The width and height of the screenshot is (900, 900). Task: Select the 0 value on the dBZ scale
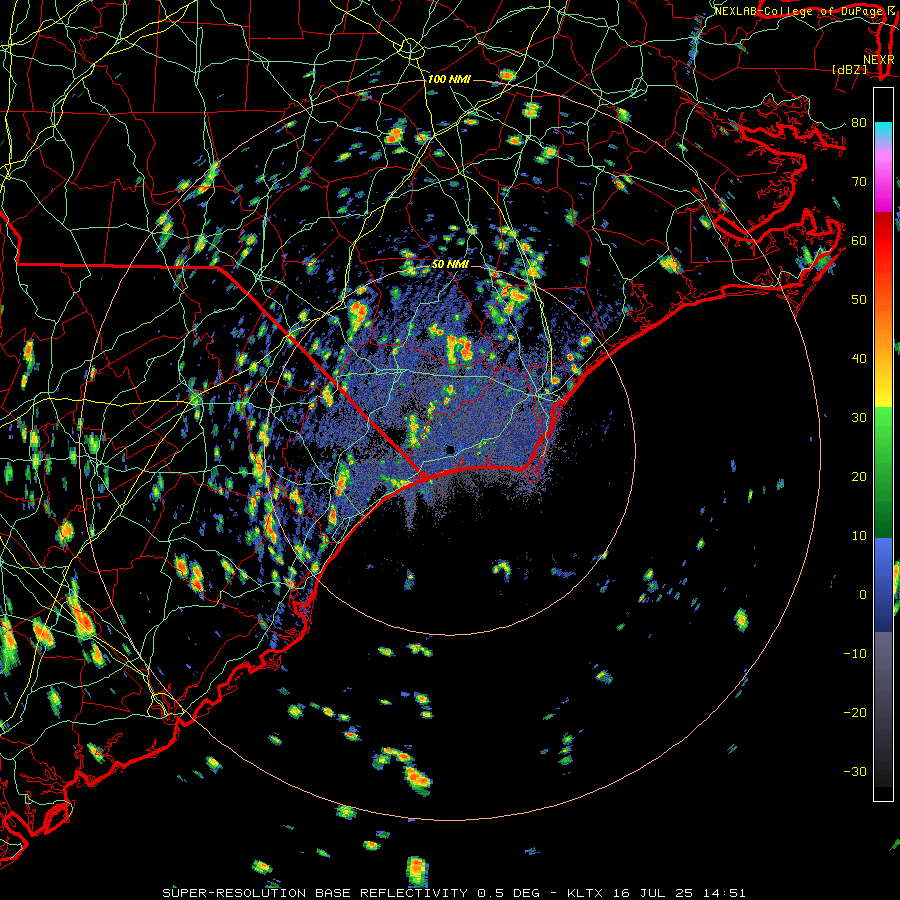pos(863,595)
